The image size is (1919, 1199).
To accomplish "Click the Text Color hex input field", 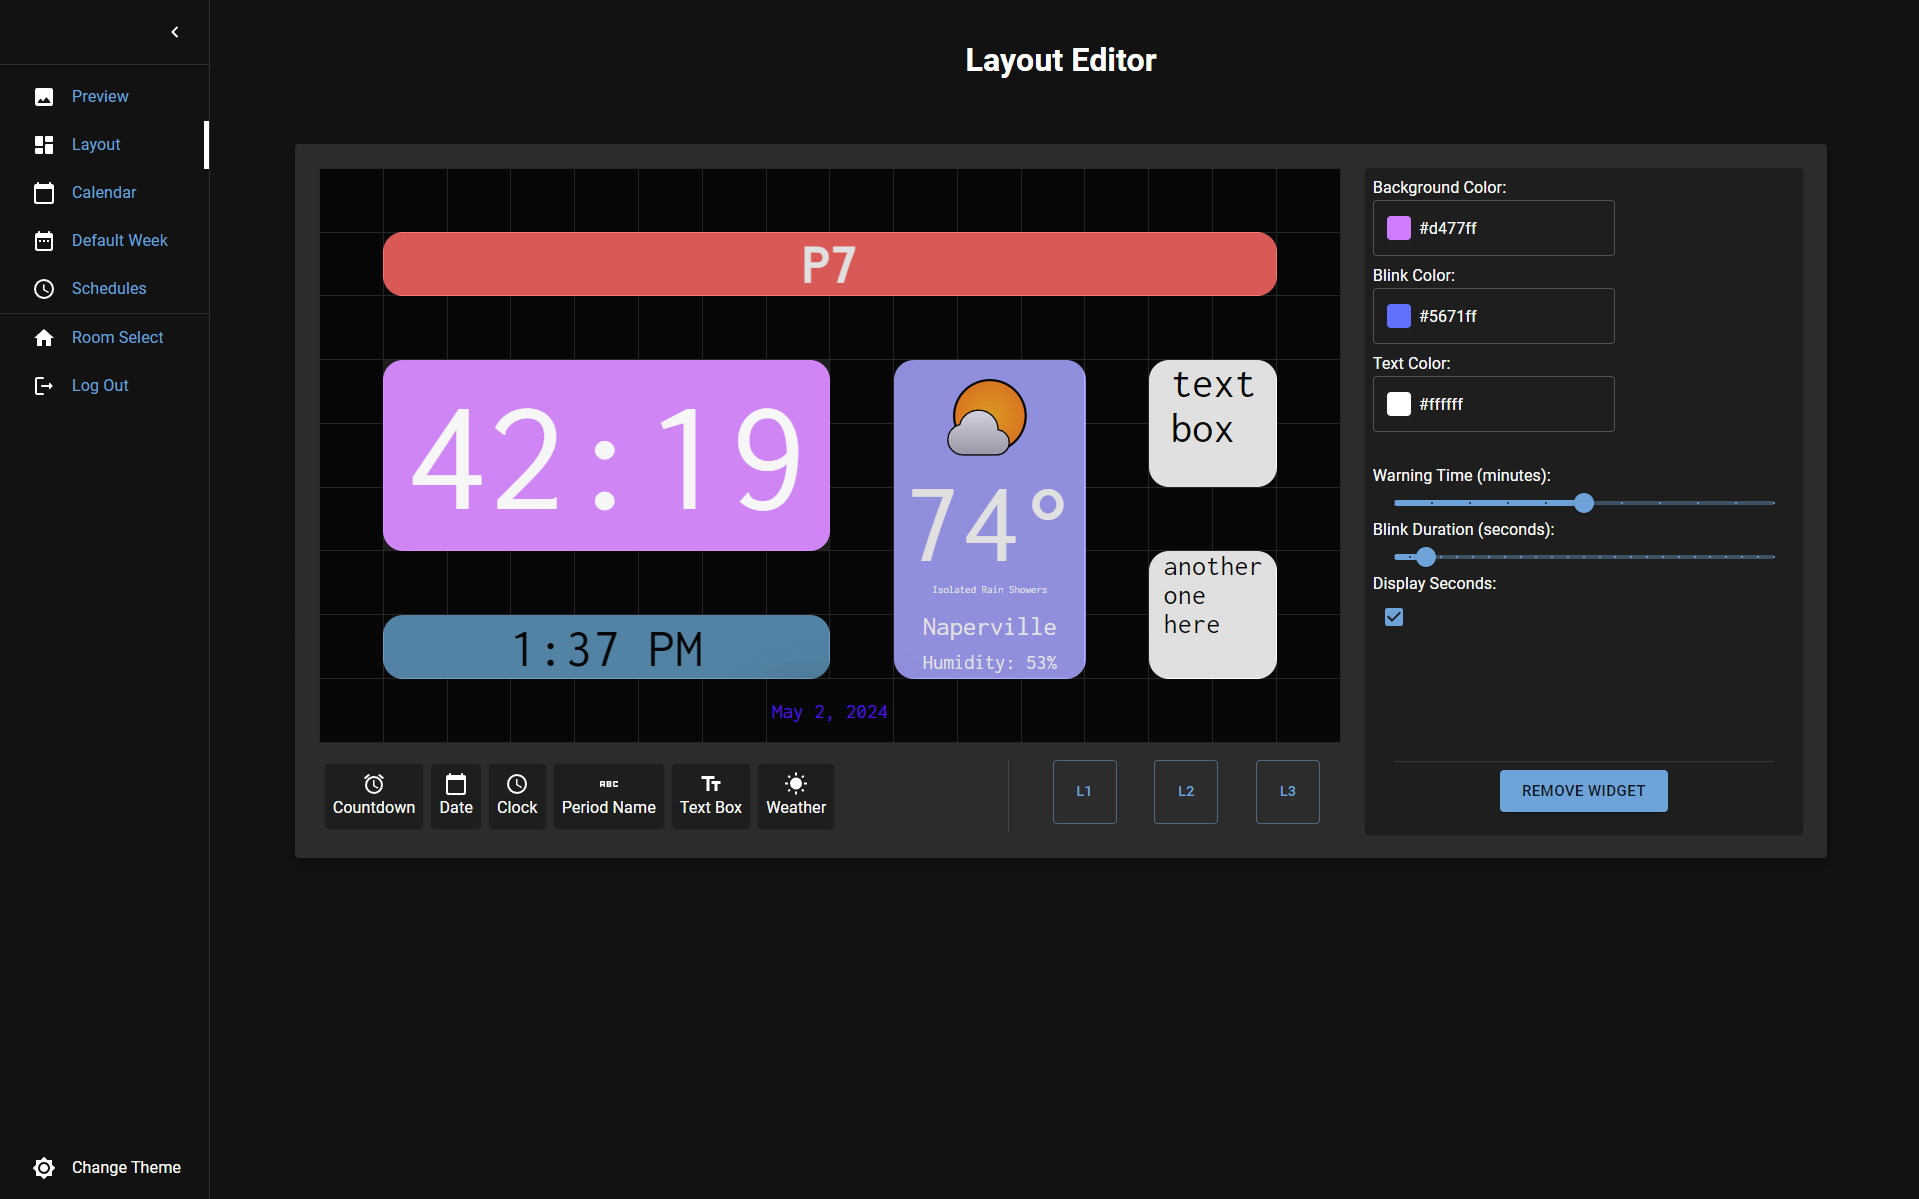I will pos(1510,404).
